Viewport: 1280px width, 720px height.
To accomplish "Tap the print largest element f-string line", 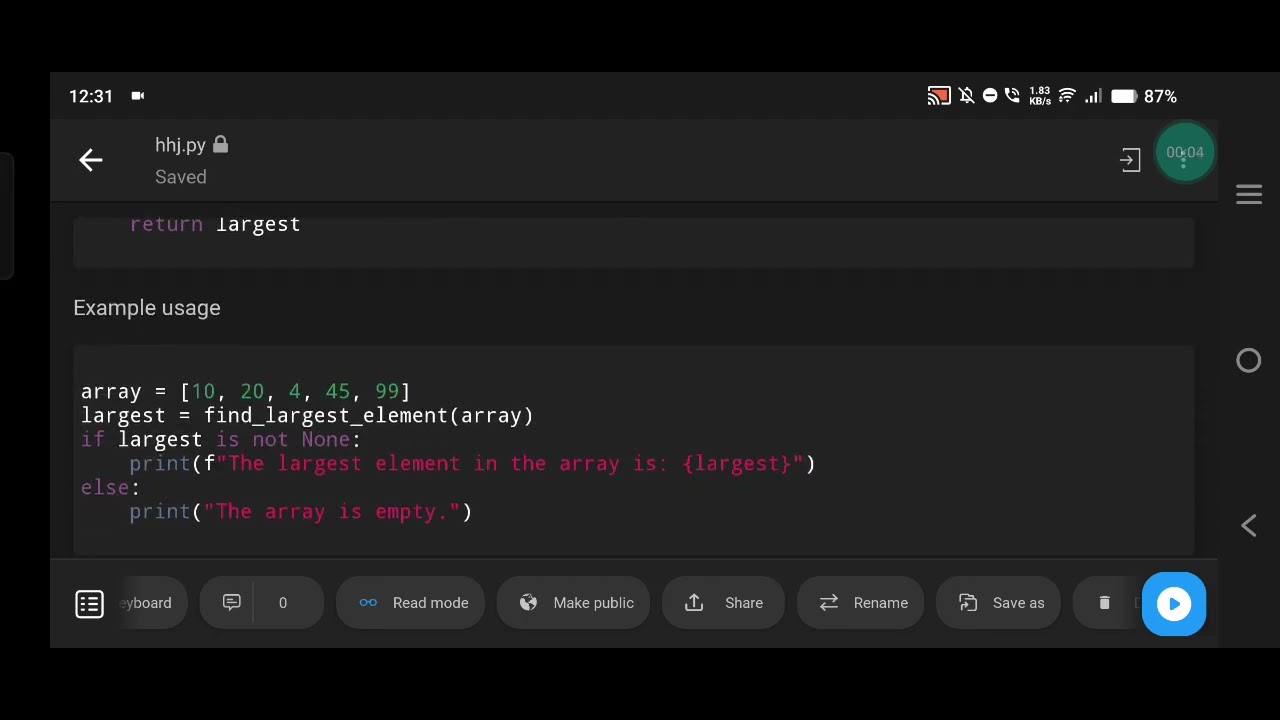I will (472, 463).
